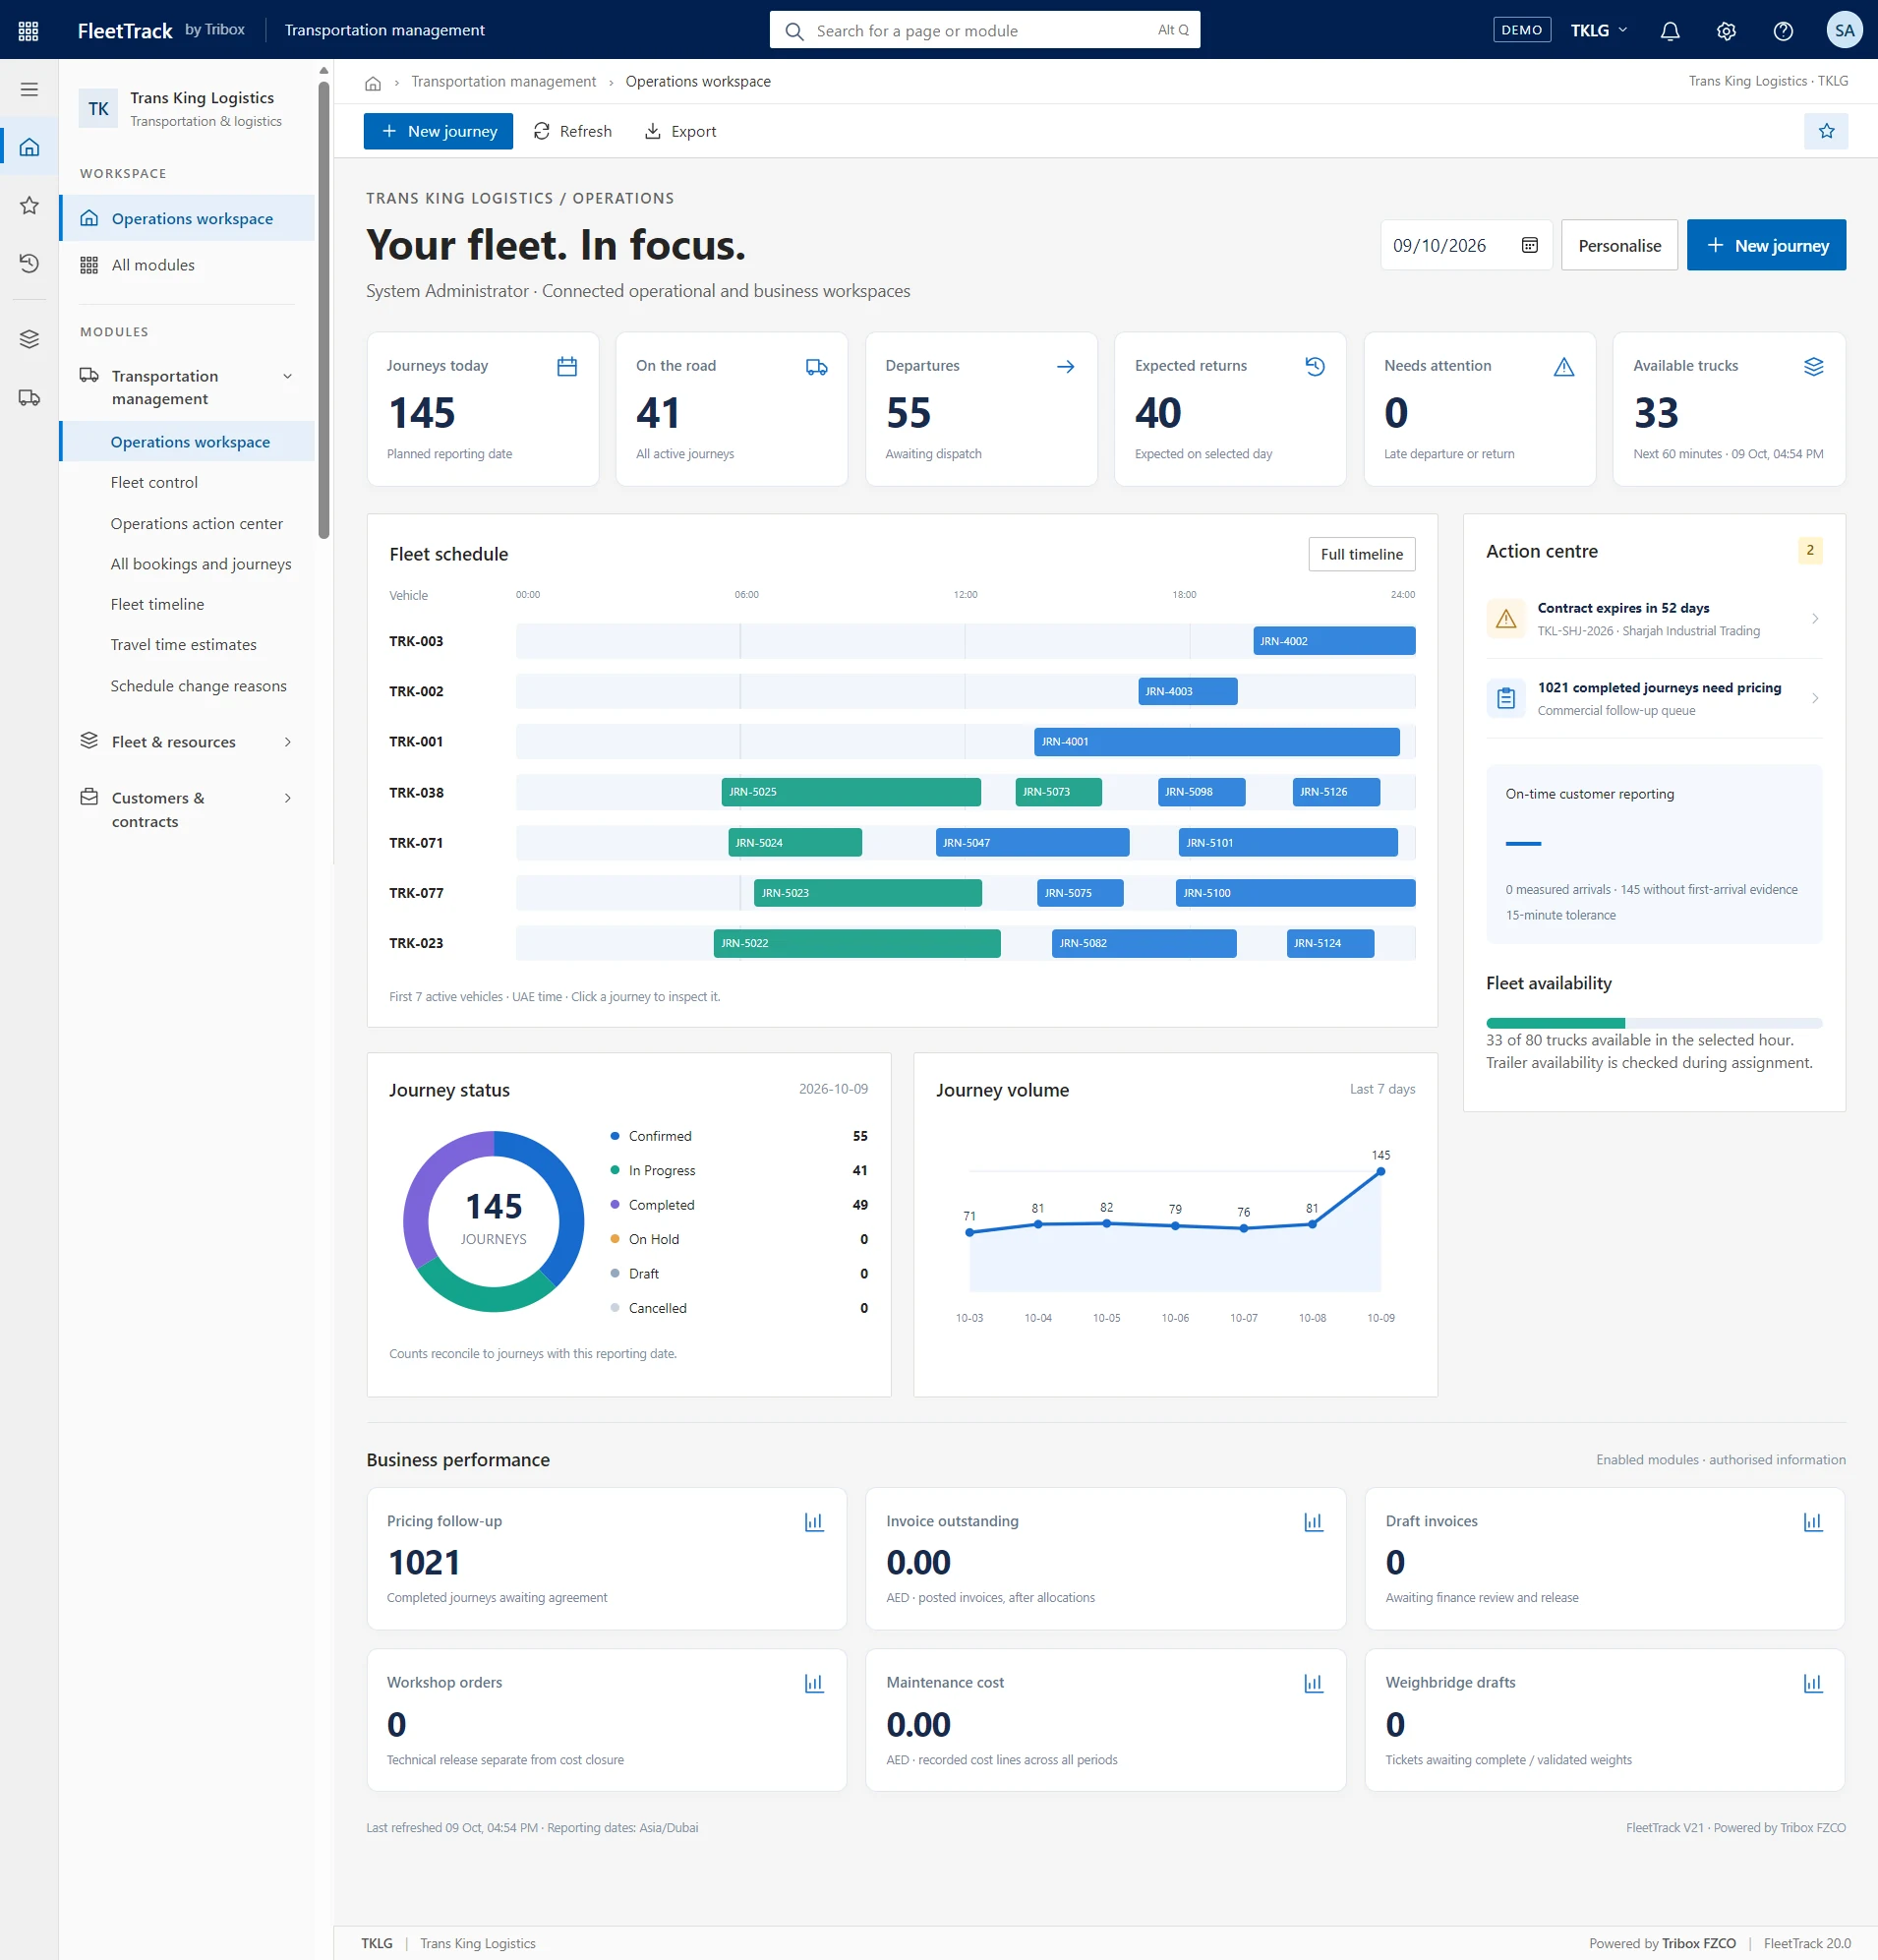This screenshot has width=1878, height=1960.
Task: Expand the Fleet & resources module
Action: click(x=288, y=742)
